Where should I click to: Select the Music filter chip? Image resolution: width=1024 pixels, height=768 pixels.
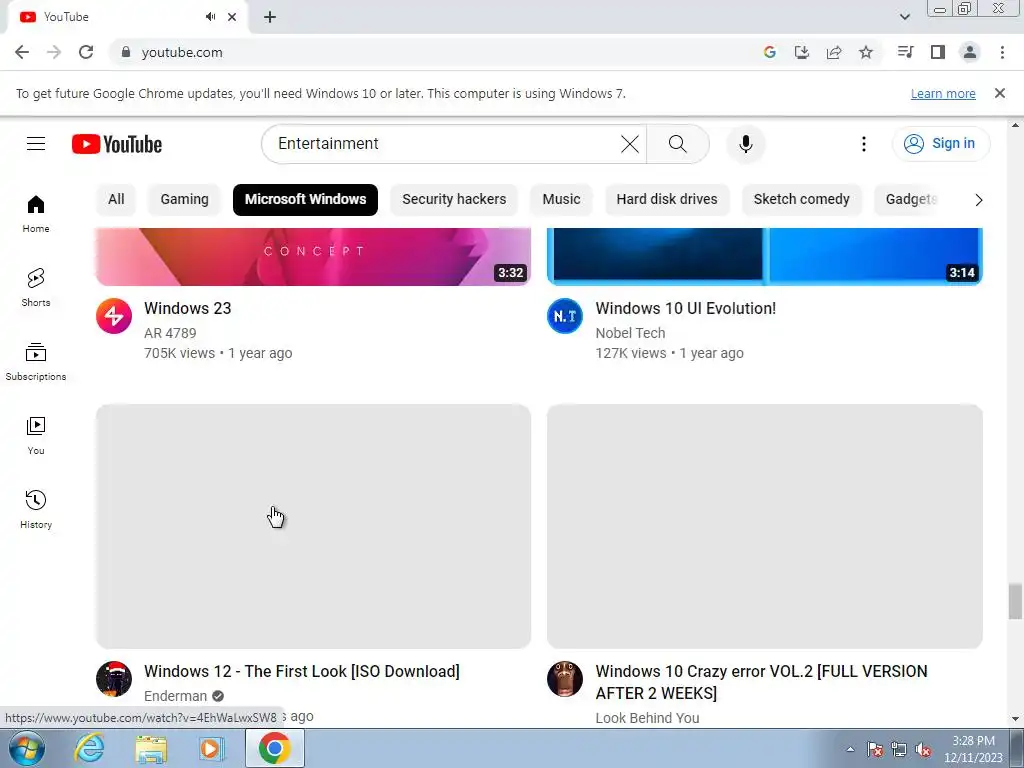click(x=561, y=200)
